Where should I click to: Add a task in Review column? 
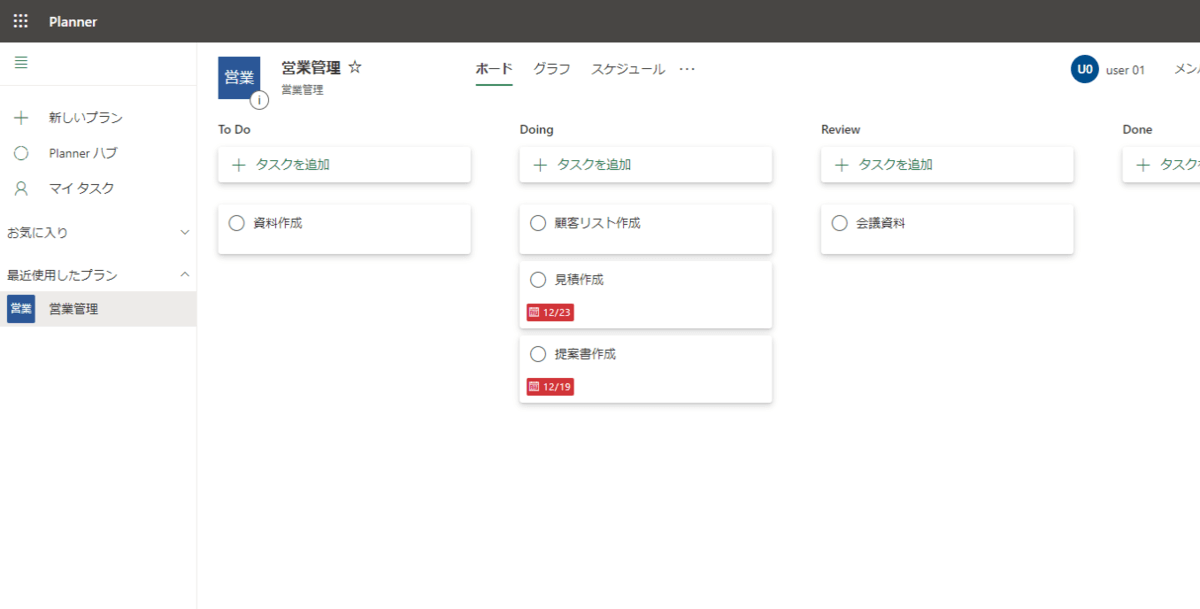[x=947, y=165]
